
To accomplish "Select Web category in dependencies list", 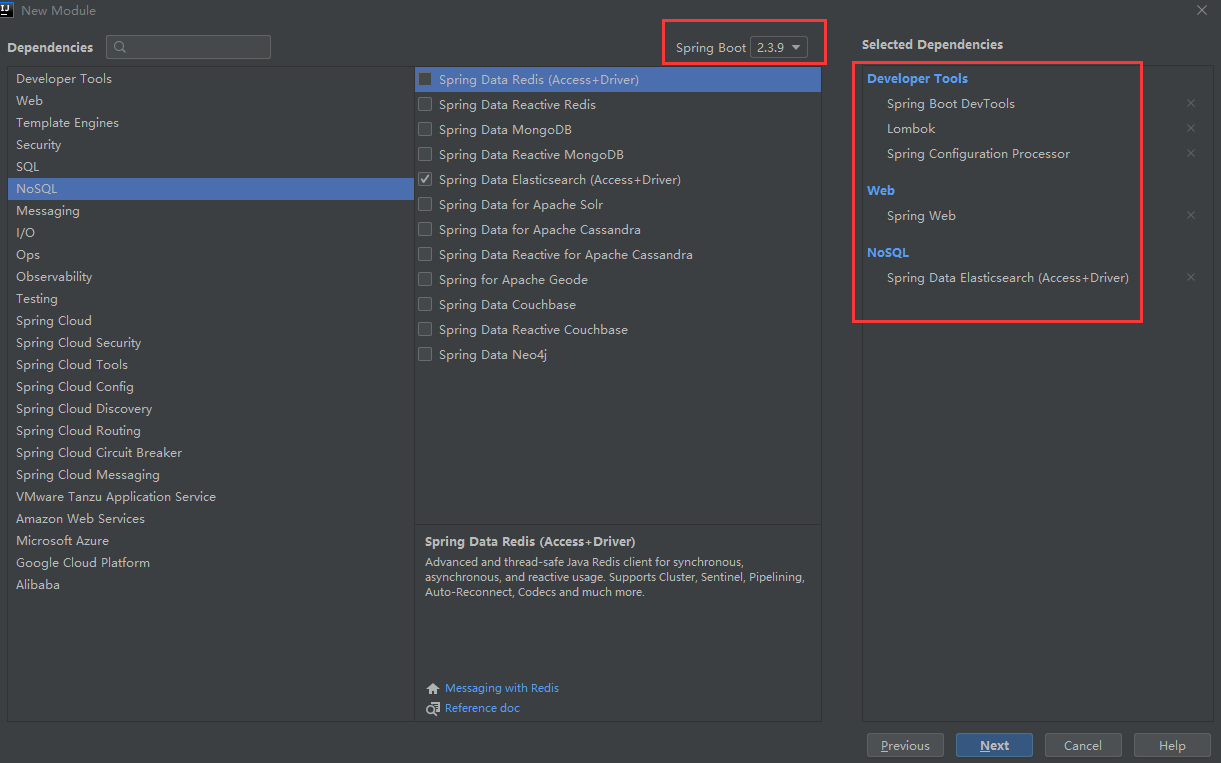I will point(211,100).
